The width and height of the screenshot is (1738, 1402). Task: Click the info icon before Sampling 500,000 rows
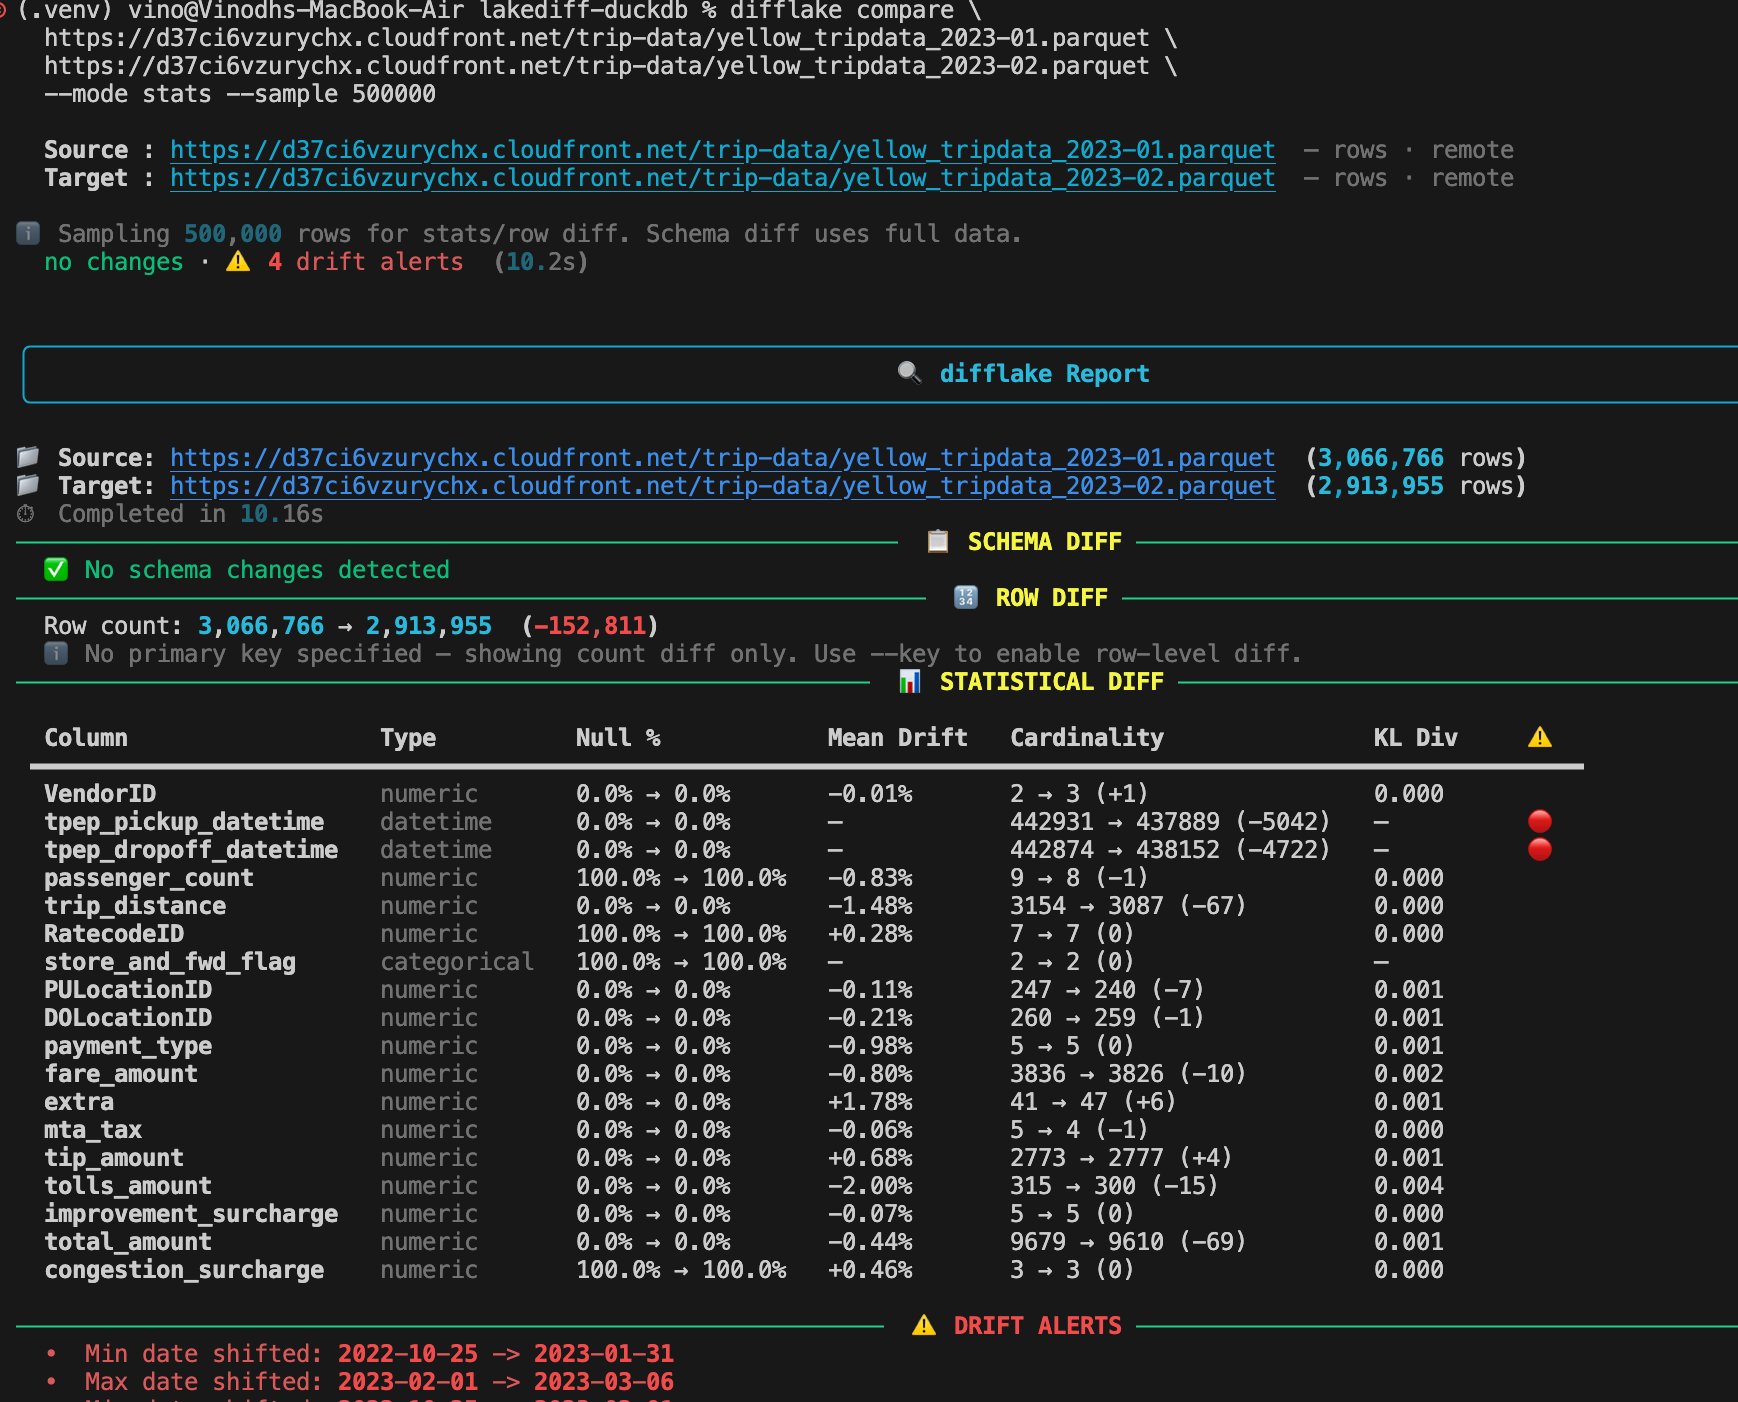pos(28,233)
